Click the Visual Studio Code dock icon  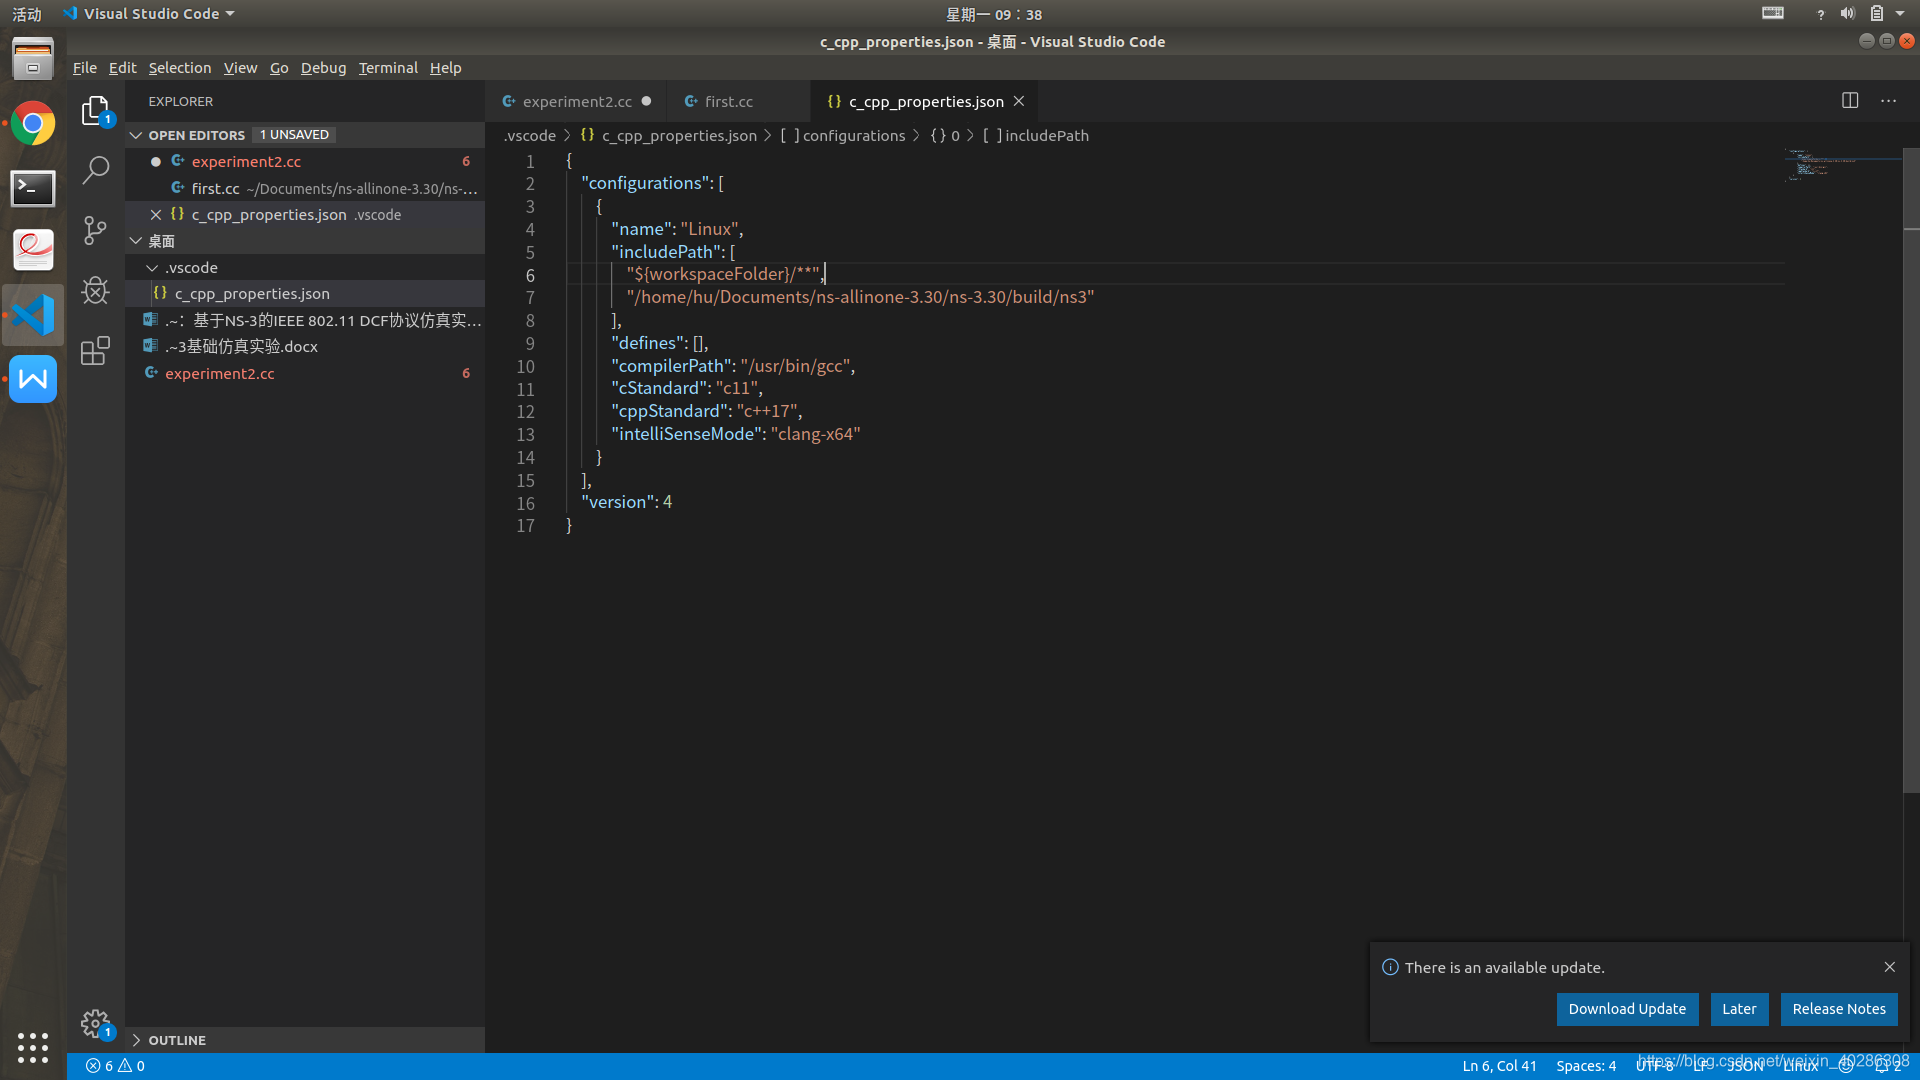click(x=33, y=315)
